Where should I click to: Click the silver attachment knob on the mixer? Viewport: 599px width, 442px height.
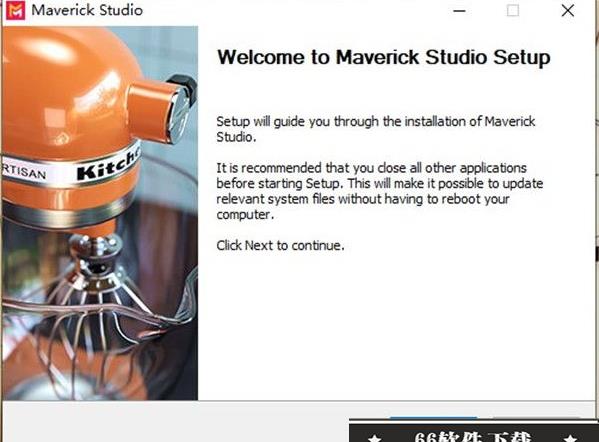[180, 115]
